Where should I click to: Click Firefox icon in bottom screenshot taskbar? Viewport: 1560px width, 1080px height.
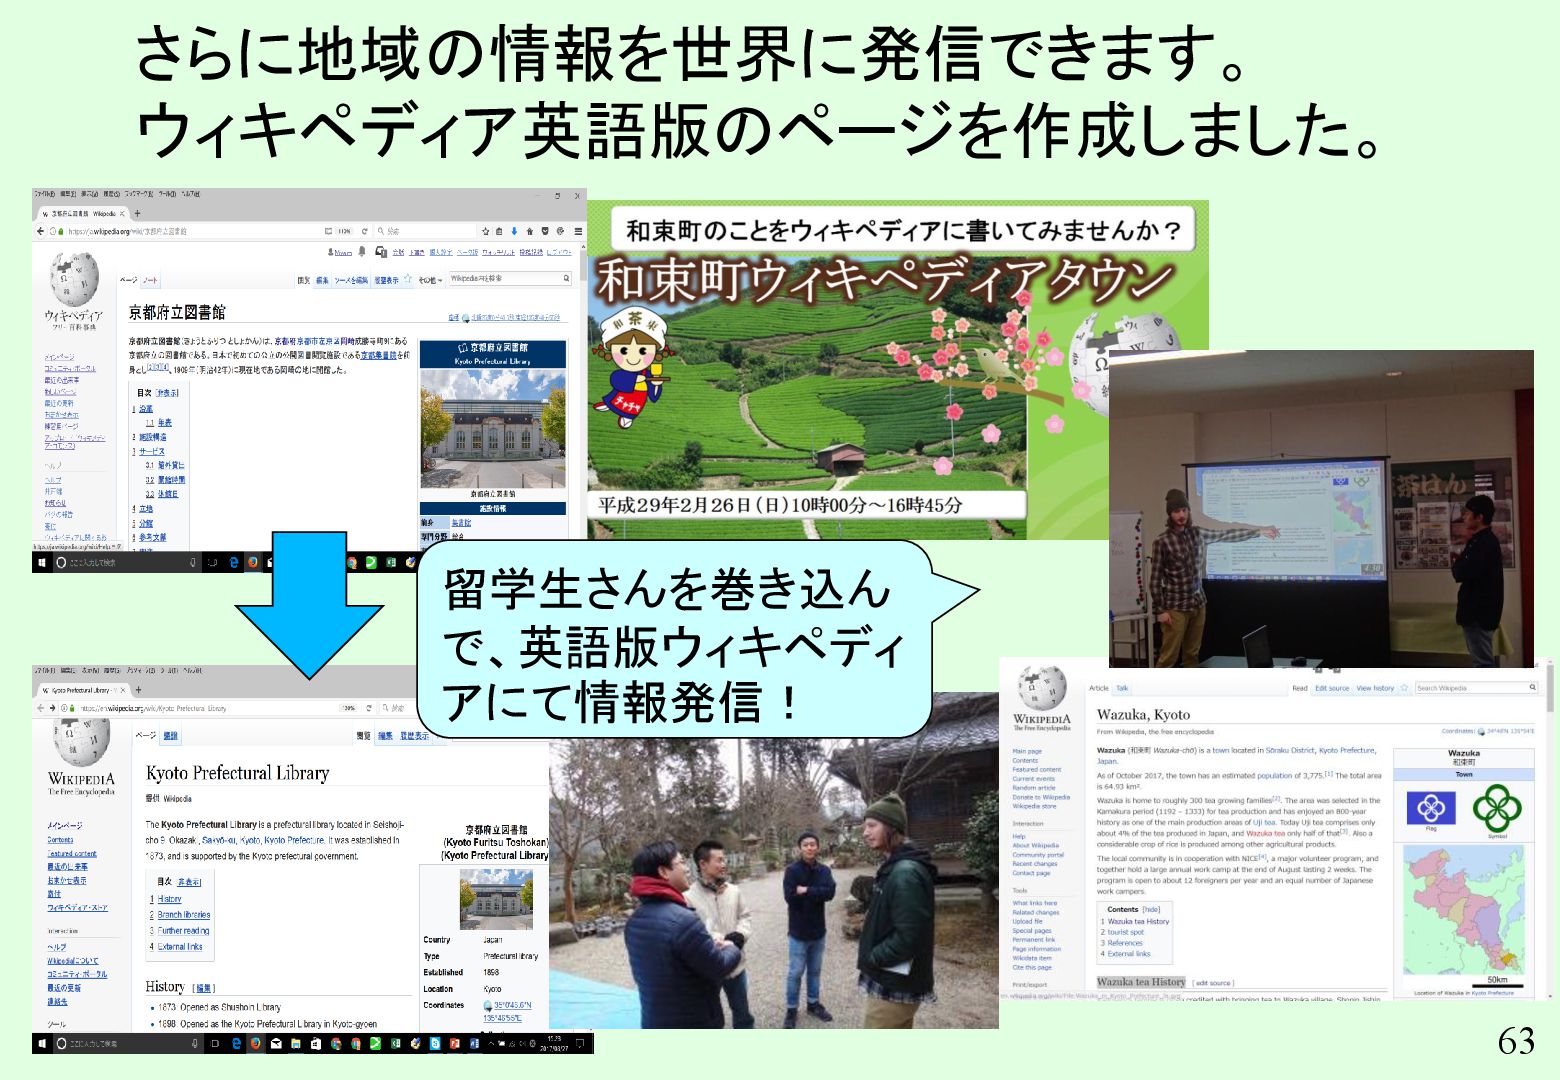coord(255,1044)
